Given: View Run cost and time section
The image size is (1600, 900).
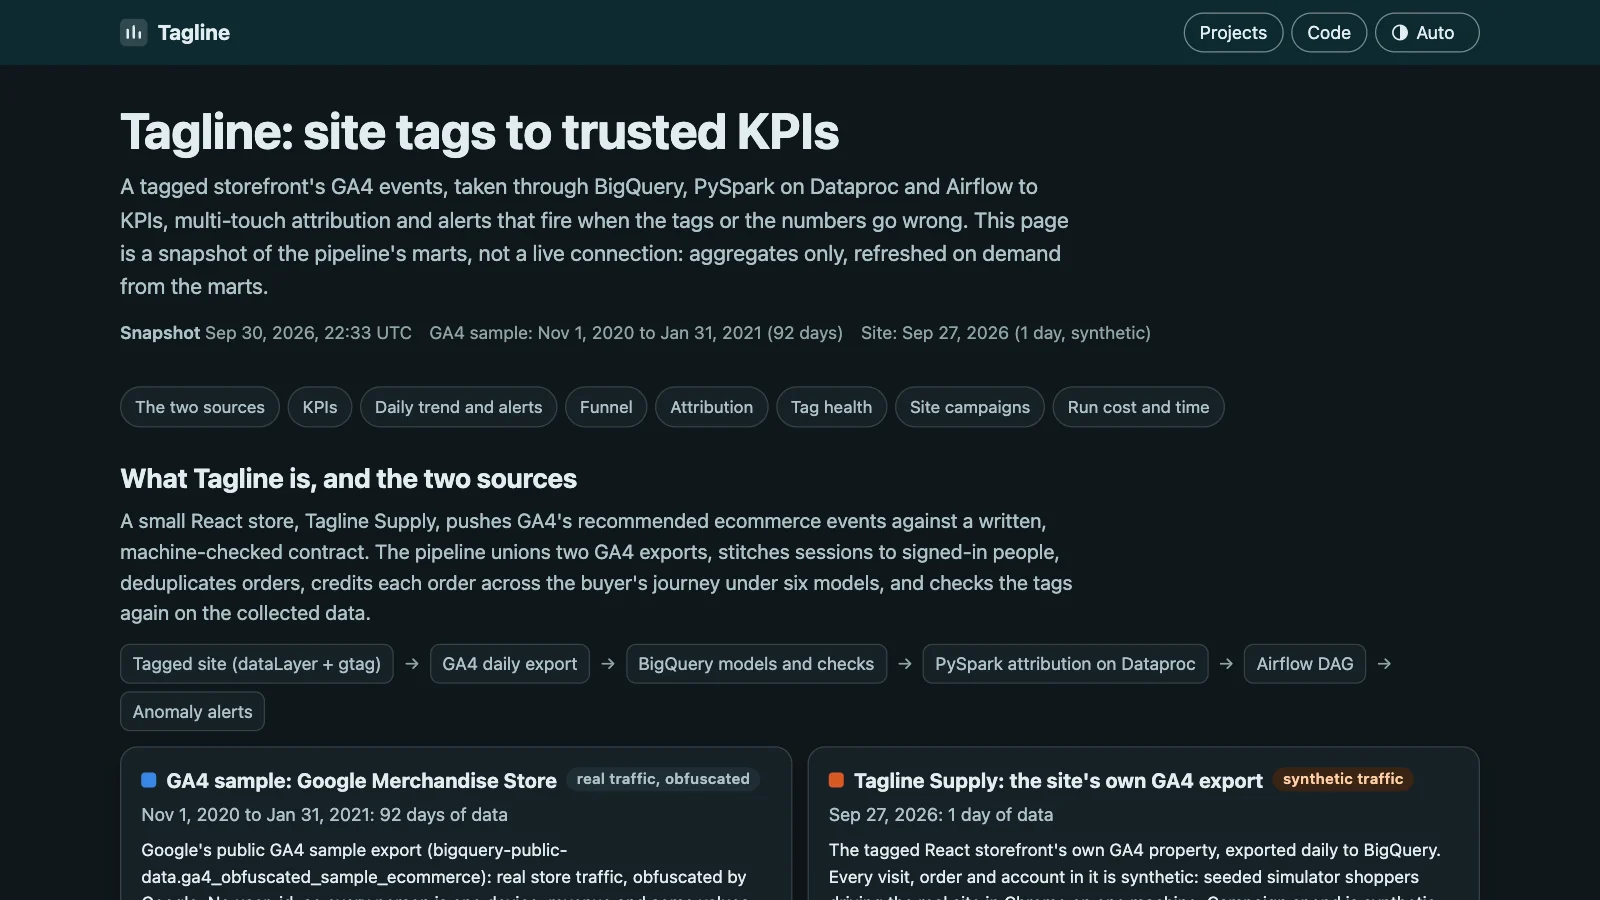Looking at the screenshot, I should pos(1138,407).
